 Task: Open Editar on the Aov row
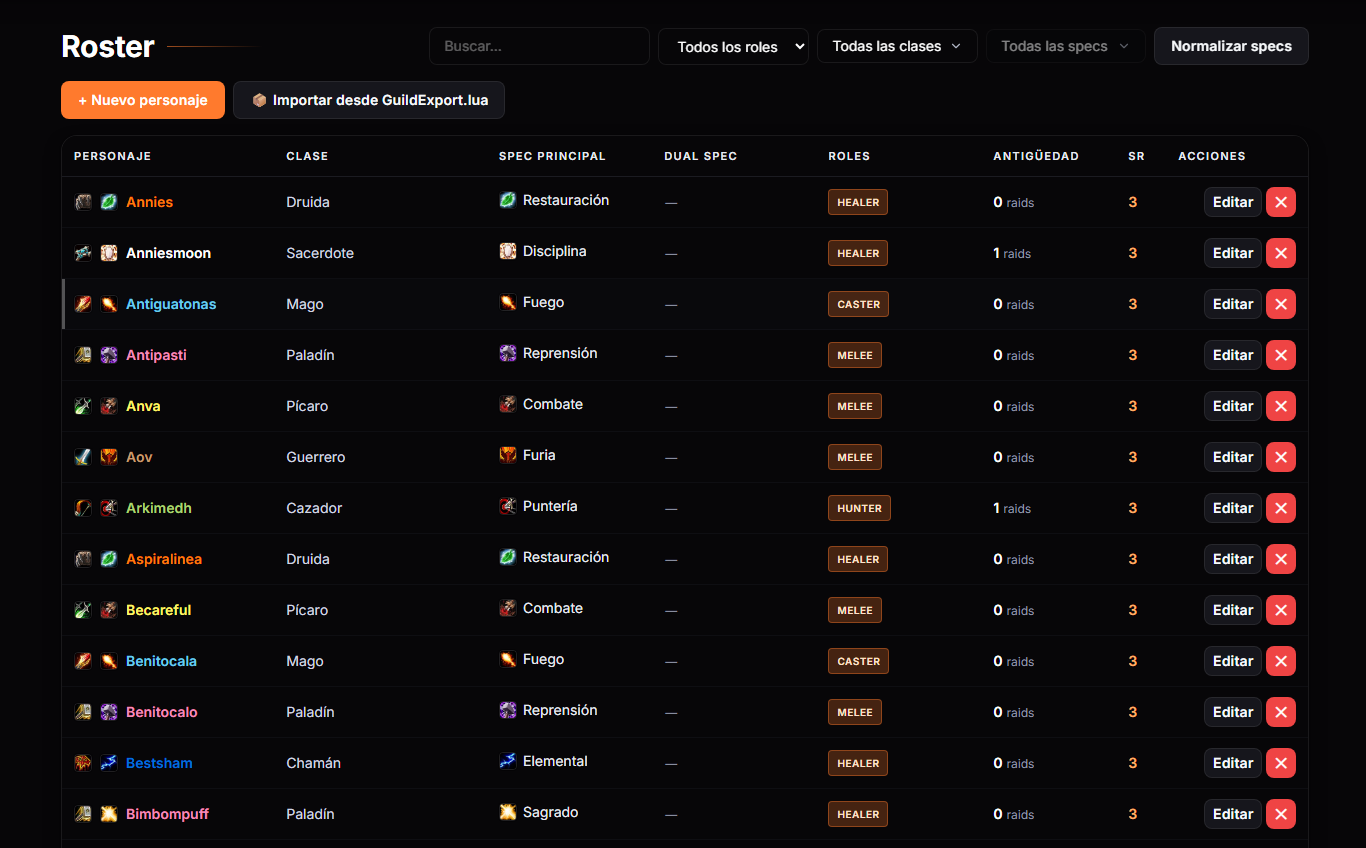tap(1233, 457)
